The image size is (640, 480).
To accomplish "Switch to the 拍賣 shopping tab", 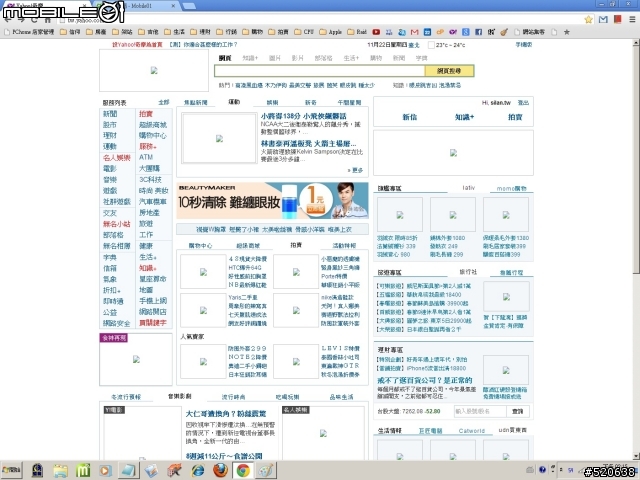I will tap(296, 245).
